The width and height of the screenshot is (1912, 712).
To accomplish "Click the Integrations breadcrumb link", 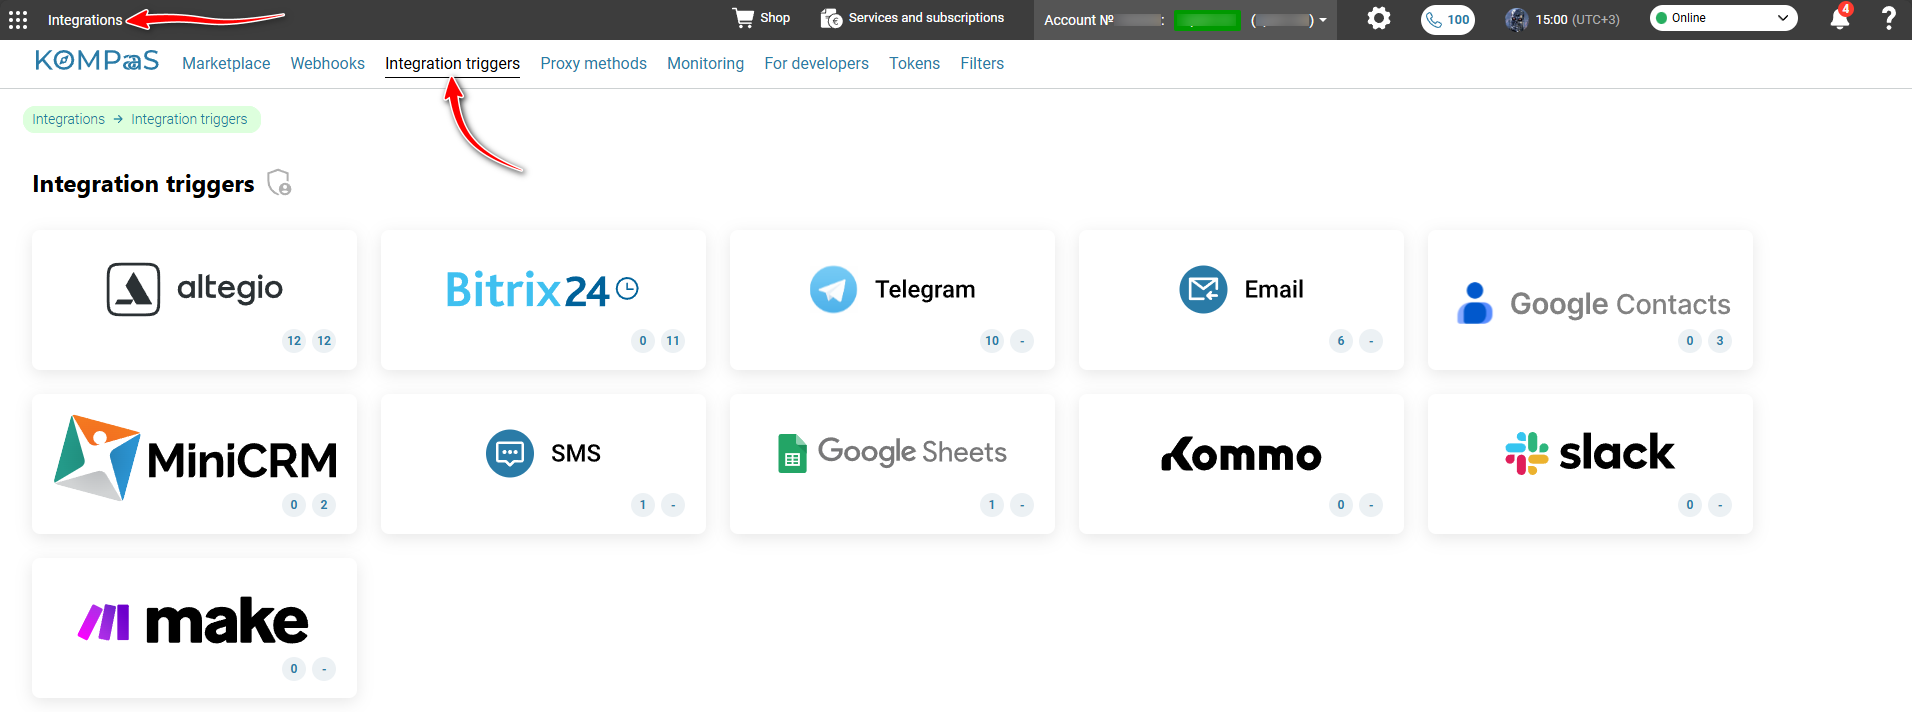I will click(x=68, y=119).
